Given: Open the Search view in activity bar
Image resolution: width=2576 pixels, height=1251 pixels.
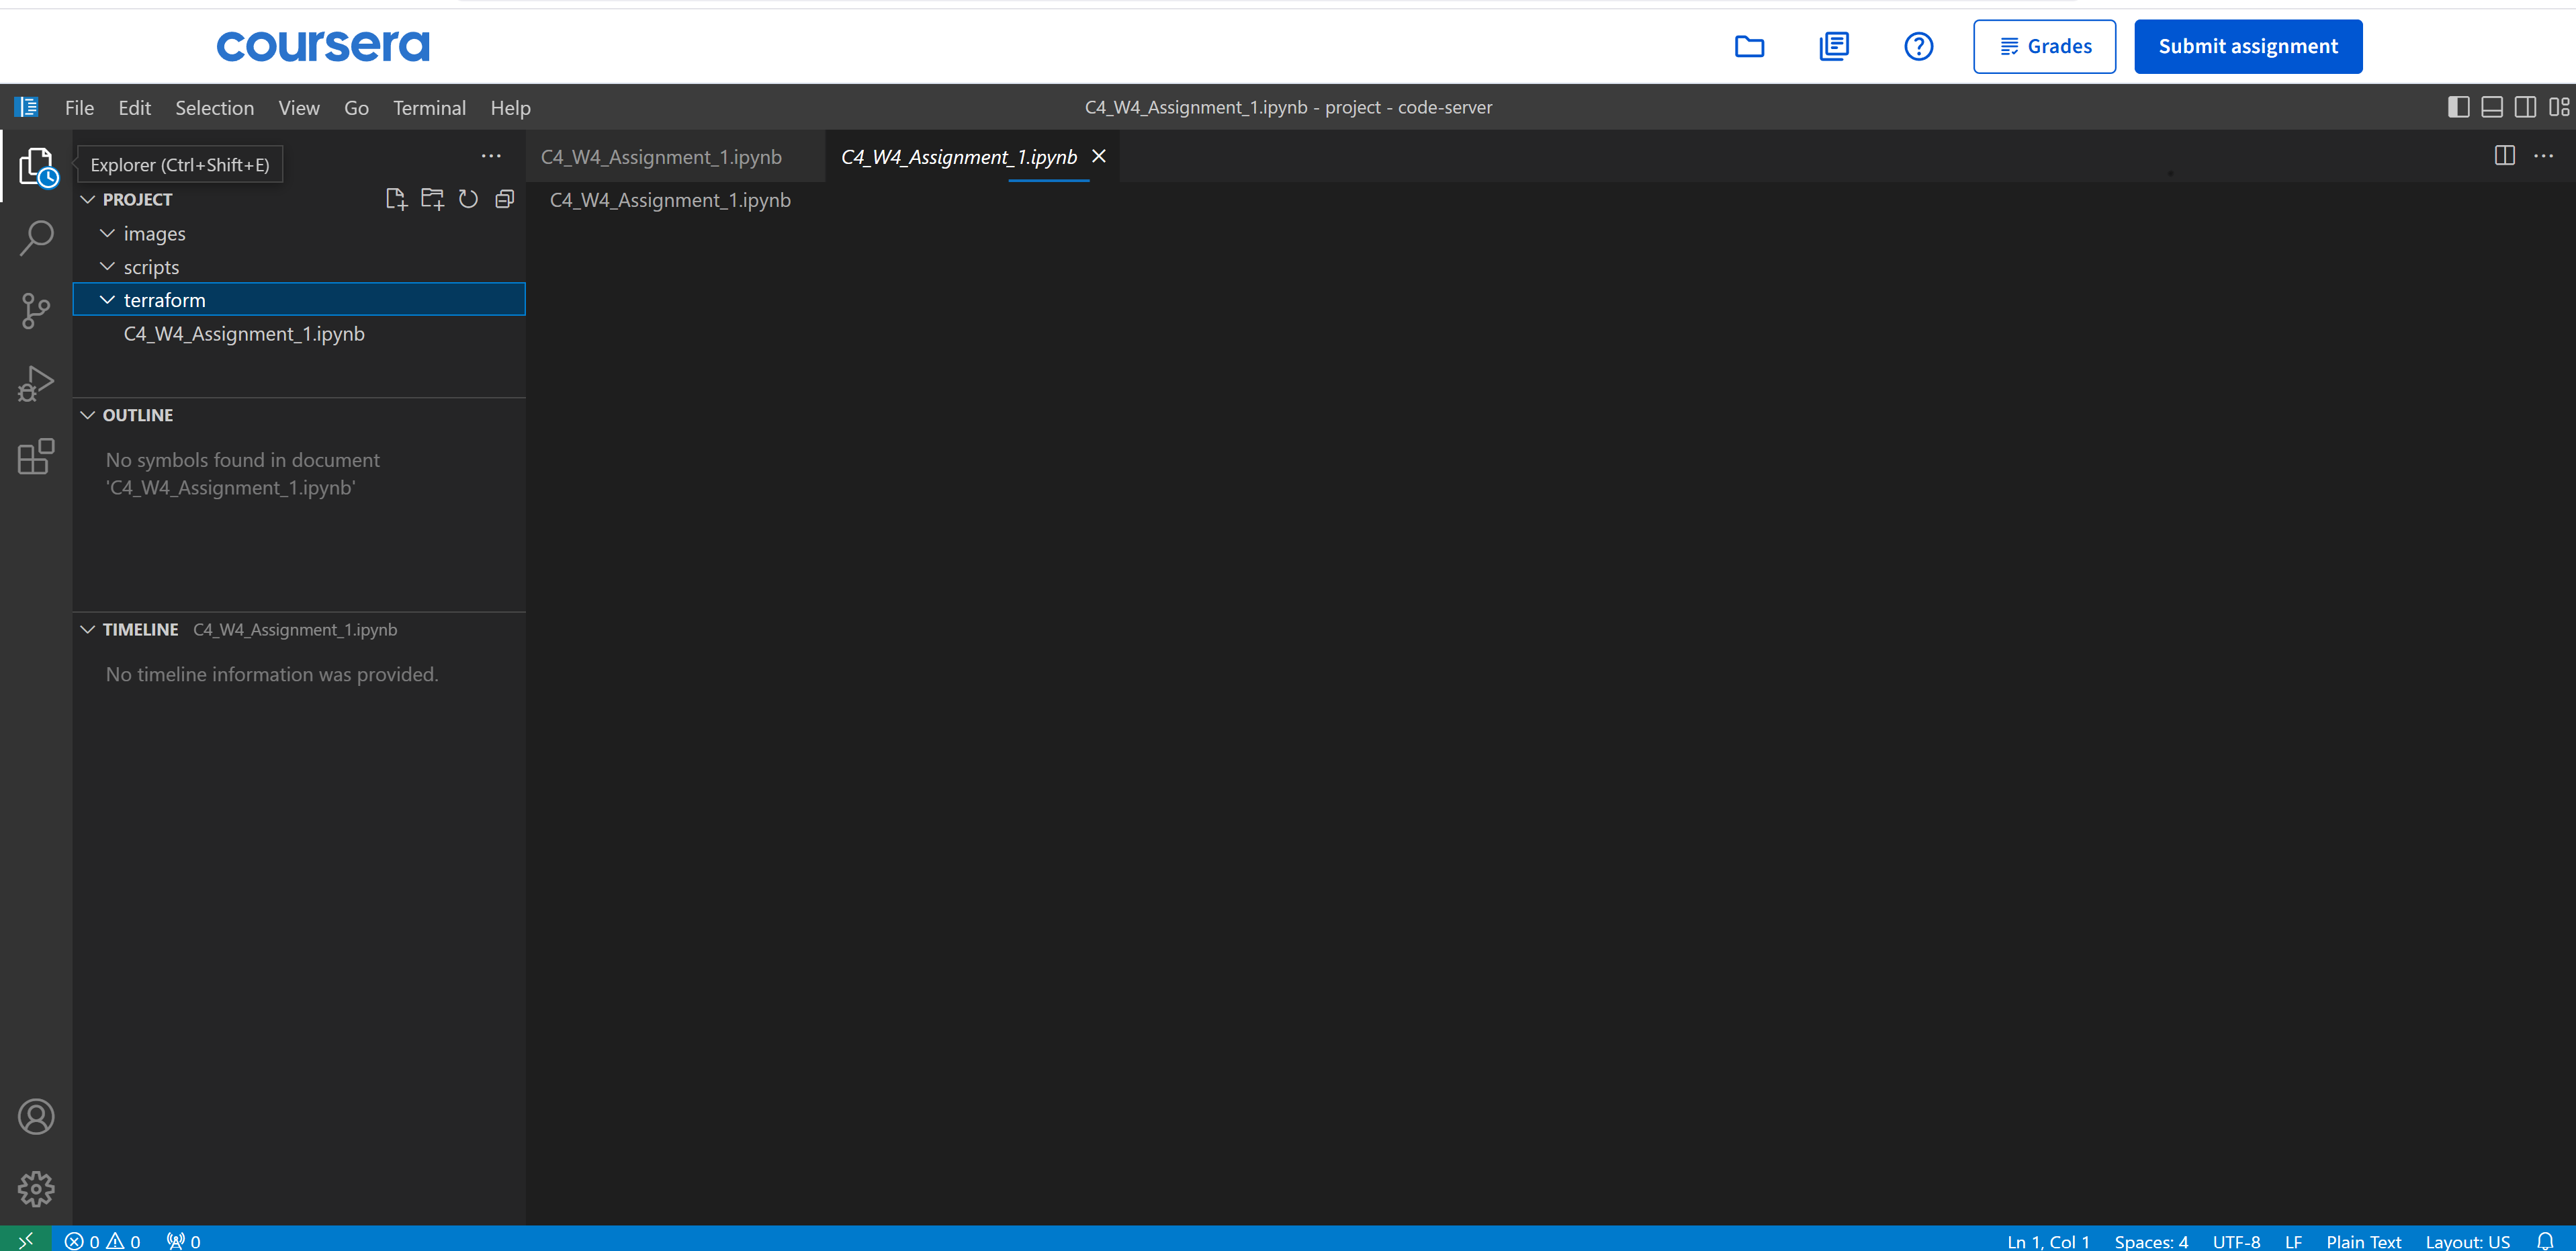Looking at the screenshot, I should coord(36,239).
